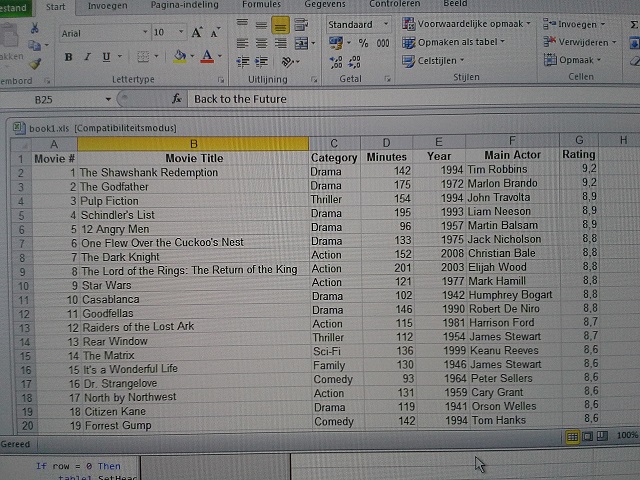The height and width of the screenshot is (480, 640).
Task: Select Page Layout view in status bar
Action: pos(588,436)
